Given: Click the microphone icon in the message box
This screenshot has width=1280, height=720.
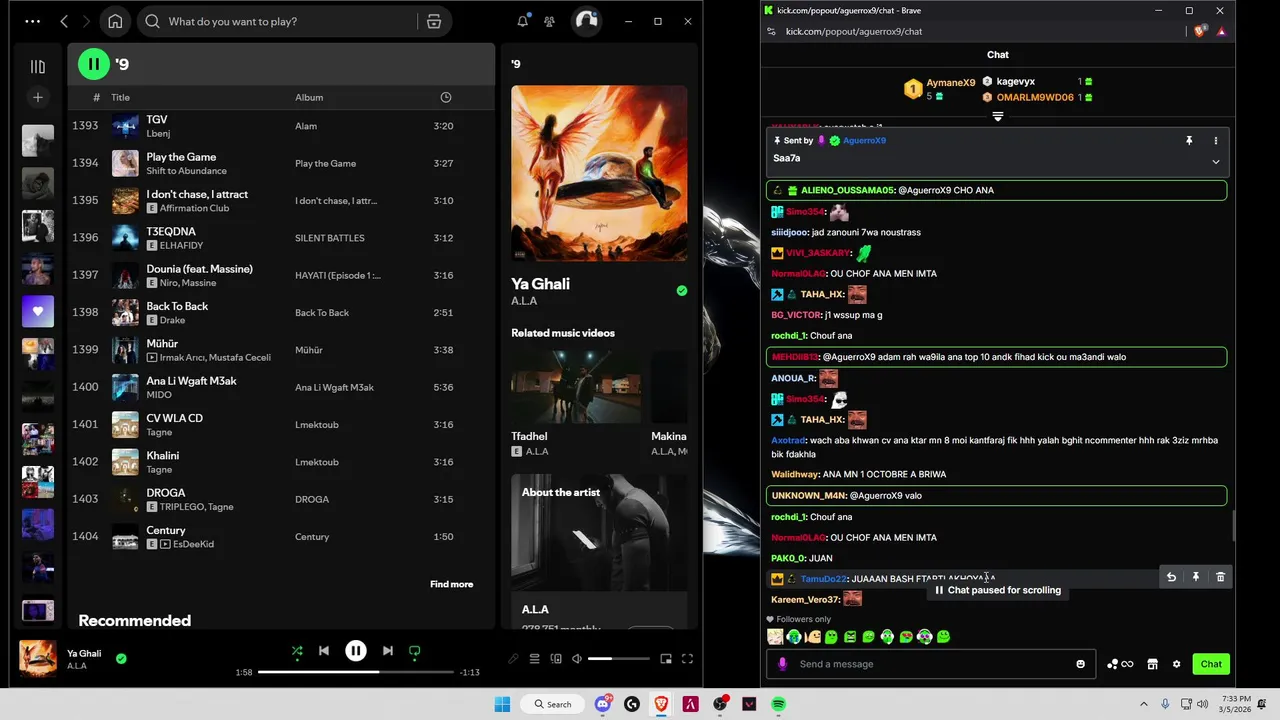Looking at the screenshot, I should (782, 664).
